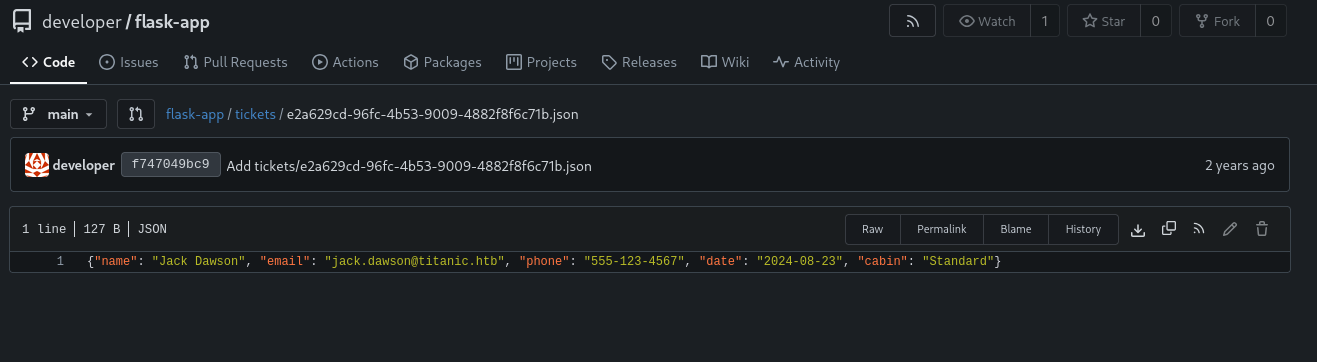Open the Projects tab
Image resolution: width=1317 pixels, height=362 pixels.
pos(541,62)
